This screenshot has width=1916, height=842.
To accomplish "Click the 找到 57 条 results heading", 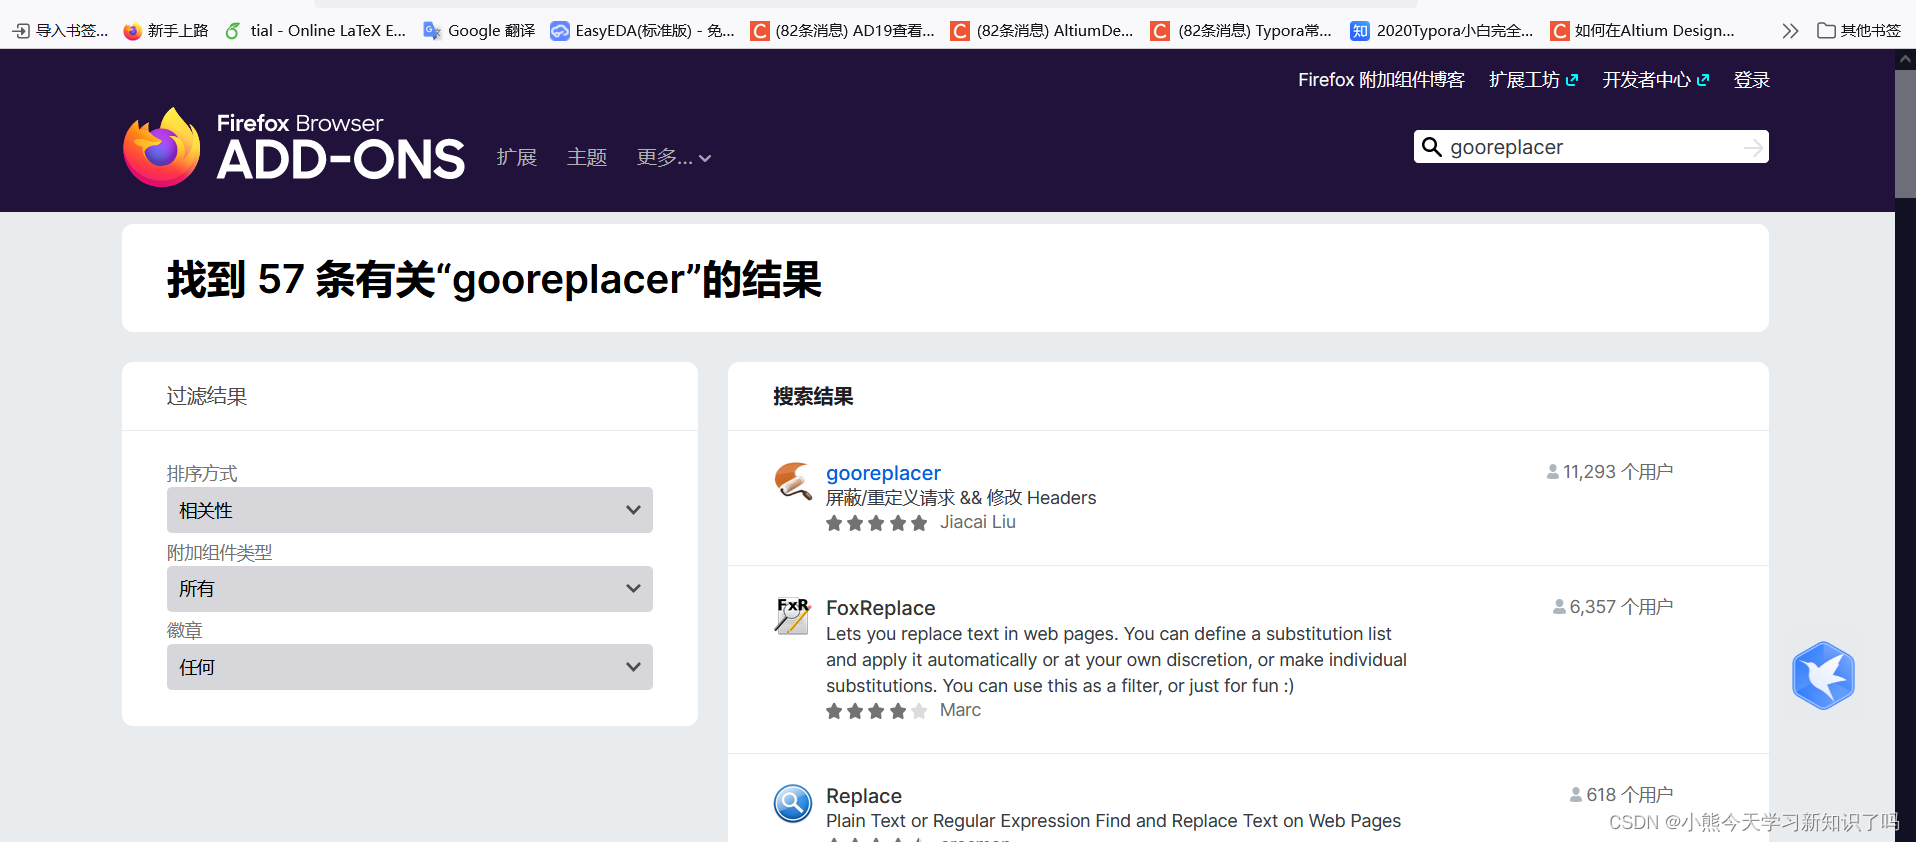I will [494, 279].
